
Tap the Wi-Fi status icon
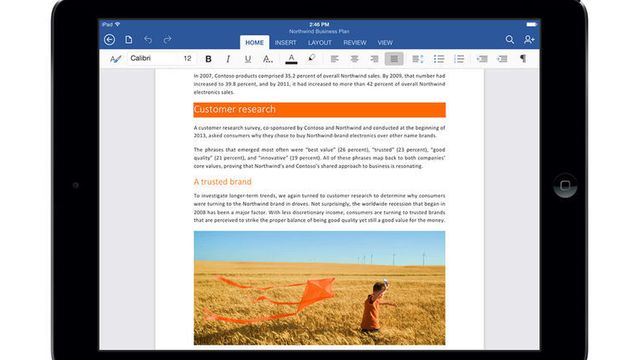coord(118,24)
